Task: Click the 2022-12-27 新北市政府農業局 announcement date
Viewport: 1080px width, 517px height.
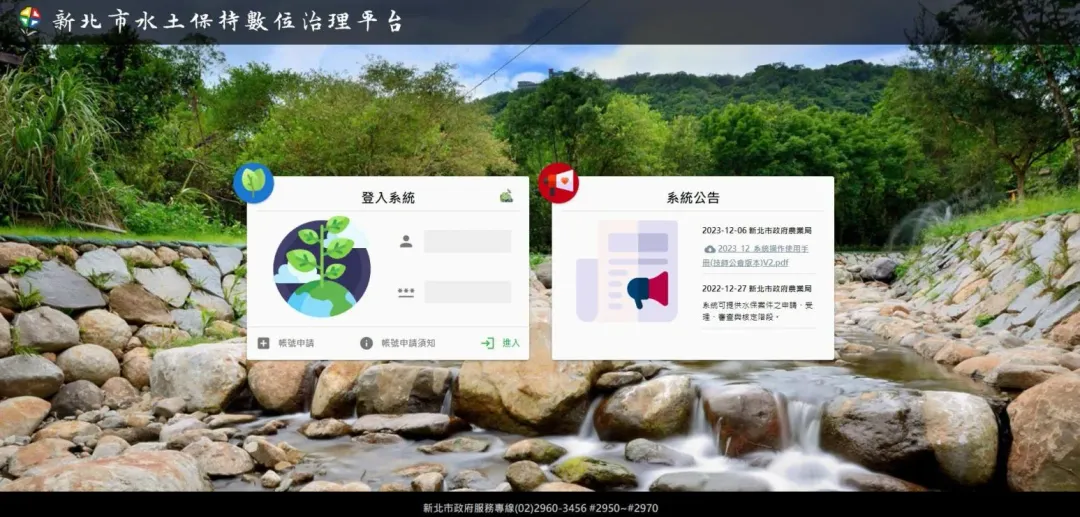Action: (x=756, y=288)
